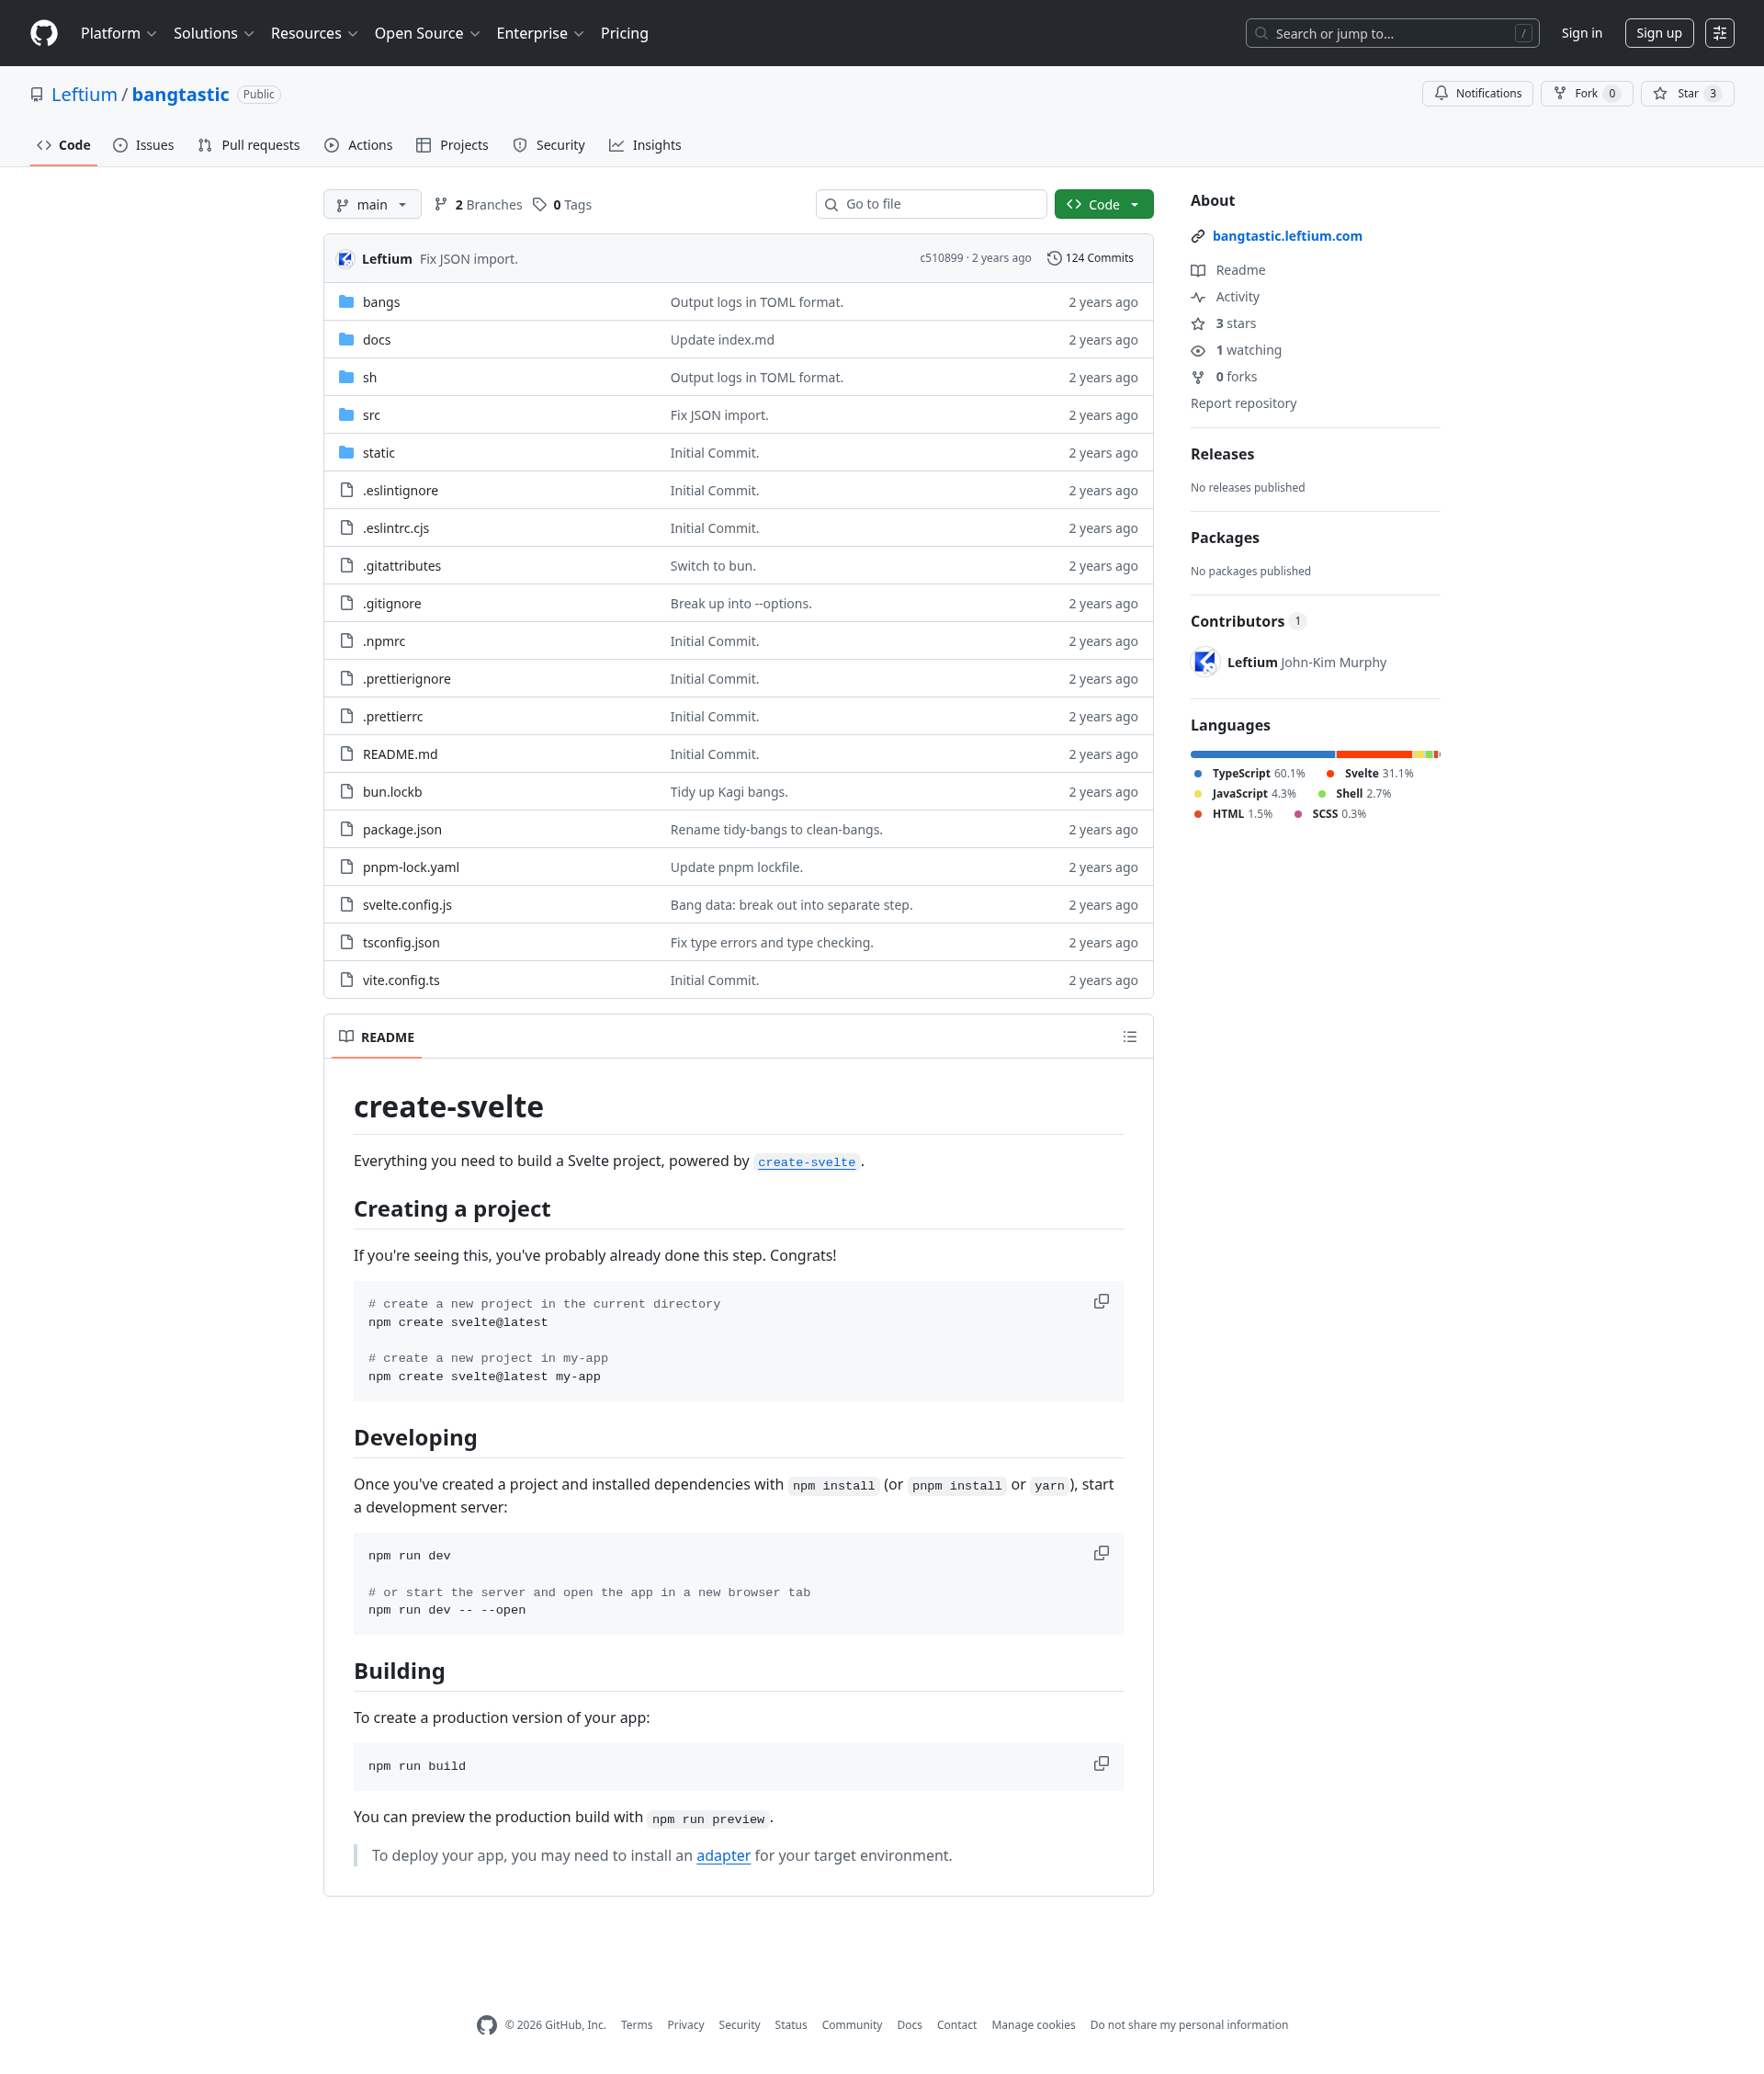The height and width of the screenshot is (2074, 1764).
Task: Click the package.json file icon
Action: 347,829
